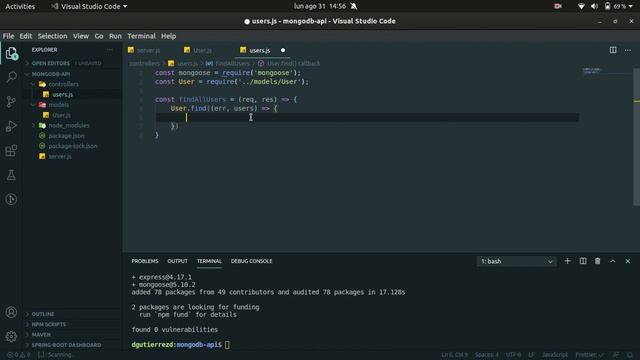Open the Edit menu
This screenshot has height=360, width=640.
coord(25,36)
